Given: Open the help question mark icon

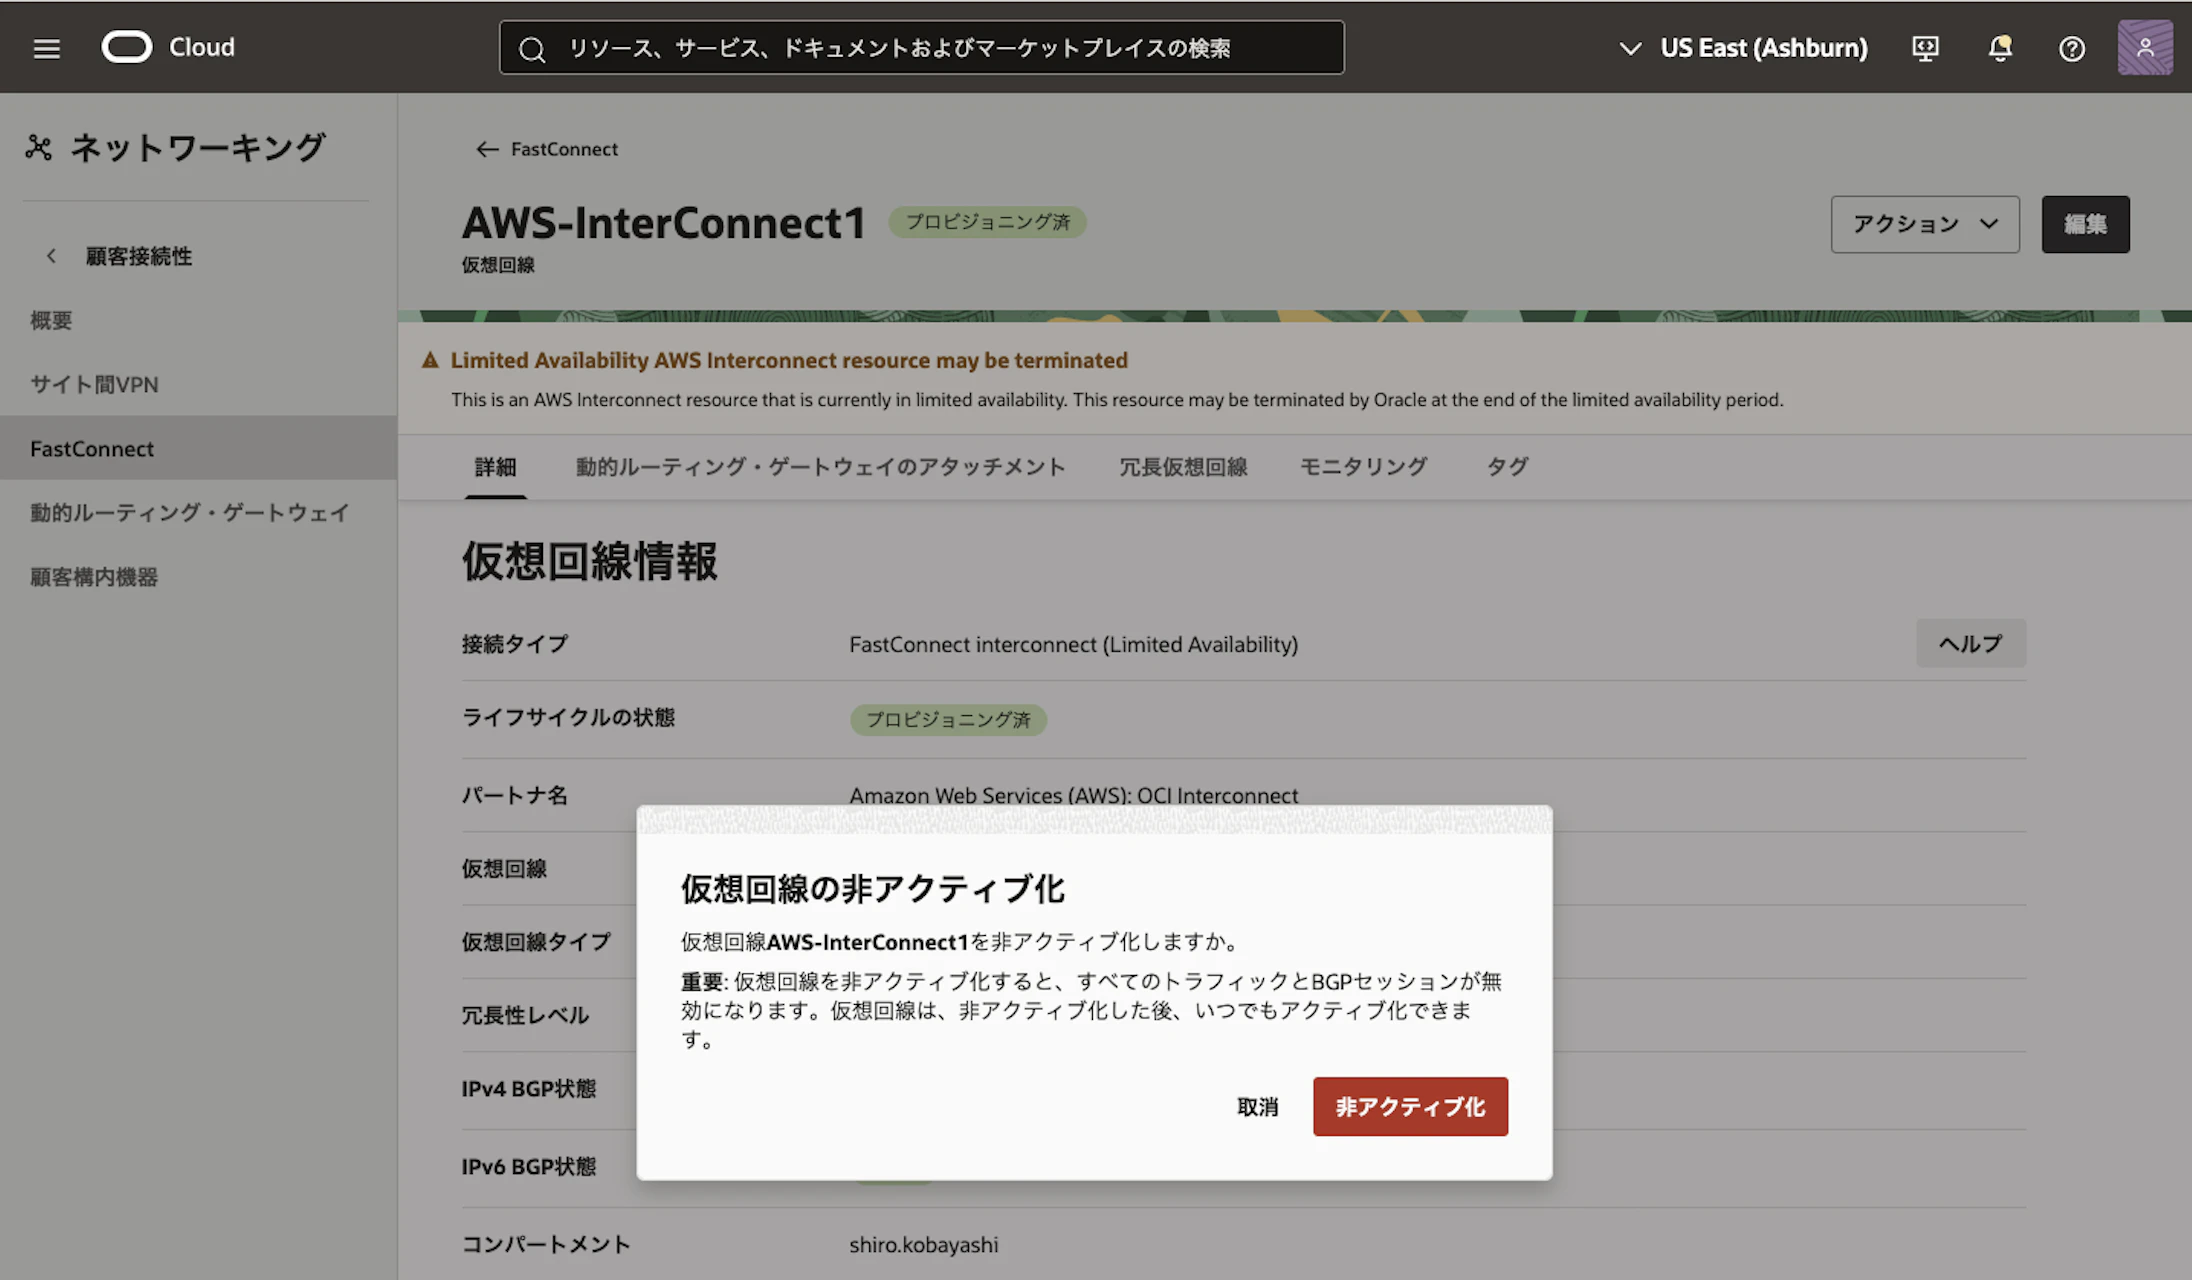Looking at the screenshot, I should (2072, 48).
